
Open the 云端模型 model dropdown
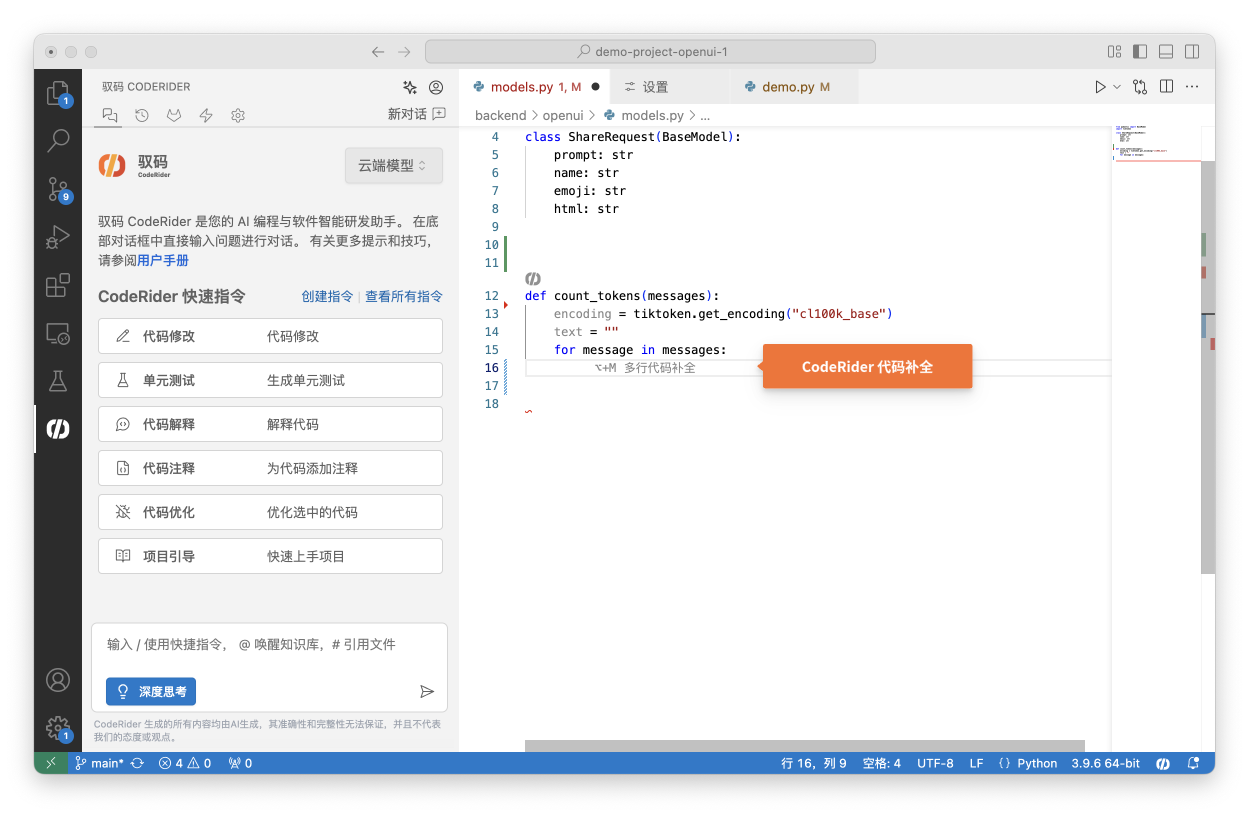[x=394, y=166]
